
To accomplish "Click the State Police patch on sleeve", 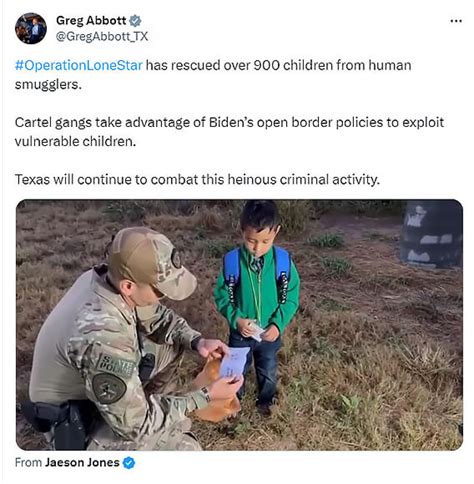I will [x=115, y=365].
